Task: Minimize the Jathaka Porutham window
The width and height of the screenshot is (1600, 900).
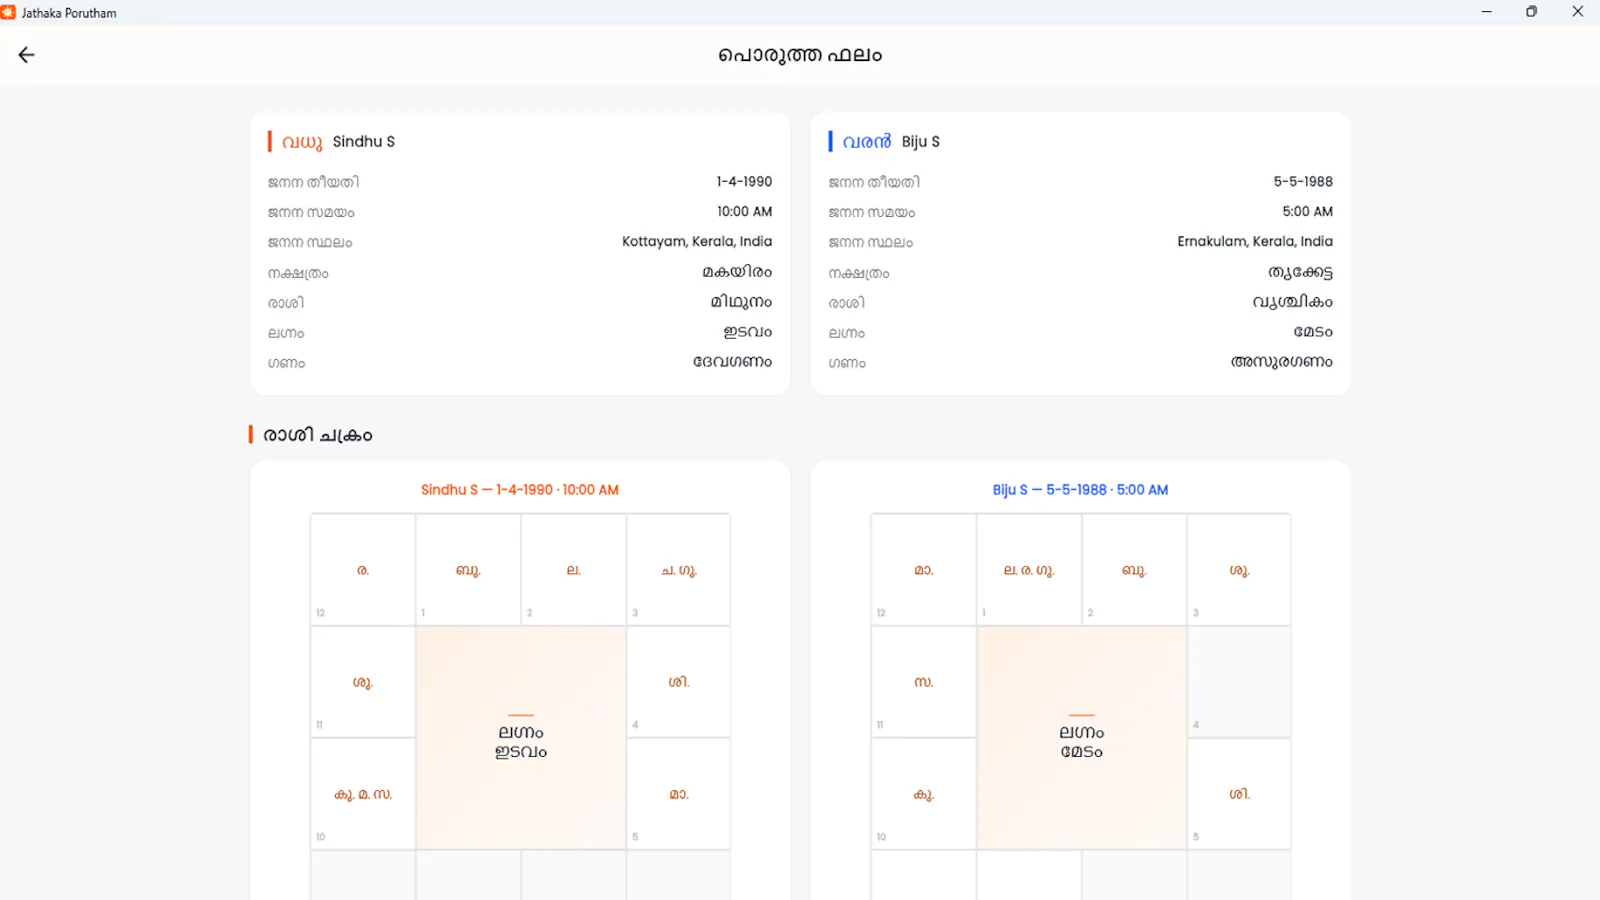Action: (x=1487, y=12)
